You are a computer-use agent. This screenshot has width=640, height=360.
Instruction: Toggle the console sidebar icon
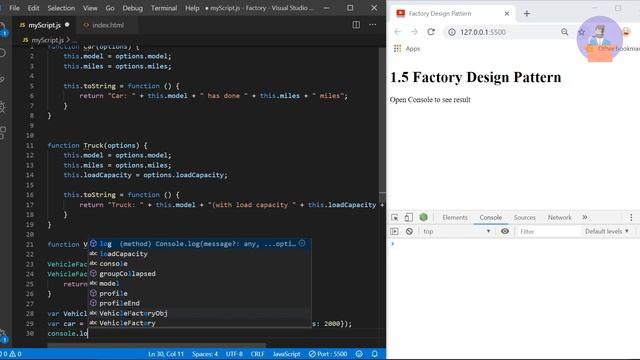[394, 231]
